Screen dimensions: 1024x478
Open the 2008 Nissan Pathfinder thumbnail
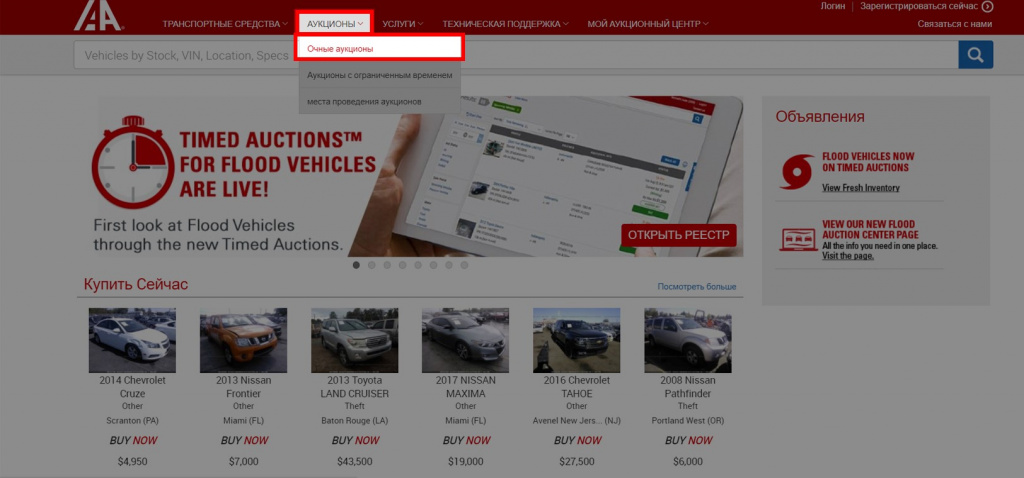pos(688,340)
